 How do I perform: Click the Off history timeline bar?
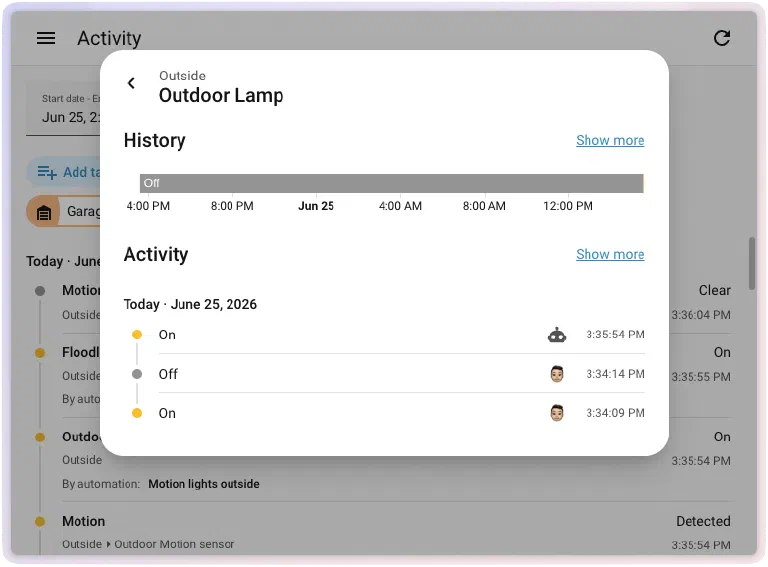click(391, 183)
